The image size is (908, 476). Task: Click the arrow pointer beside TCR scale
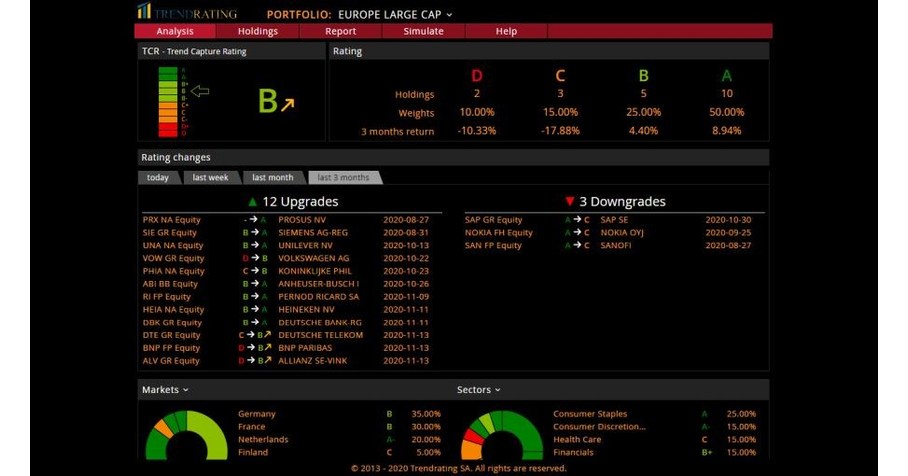[x=200, y=91]
